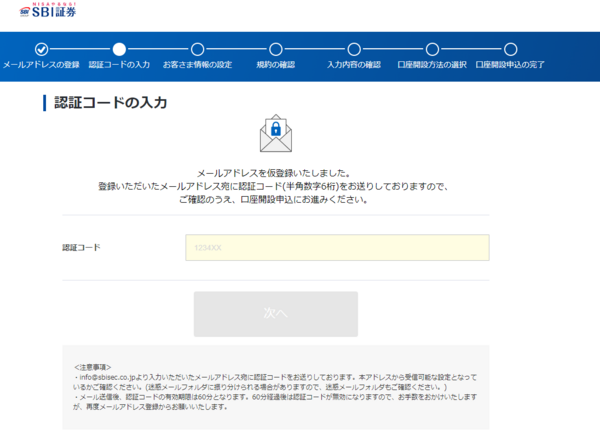The height and width of the screenshot is (435, 600).
Task: Select the 規約の確認 step label
Action: 276,65
